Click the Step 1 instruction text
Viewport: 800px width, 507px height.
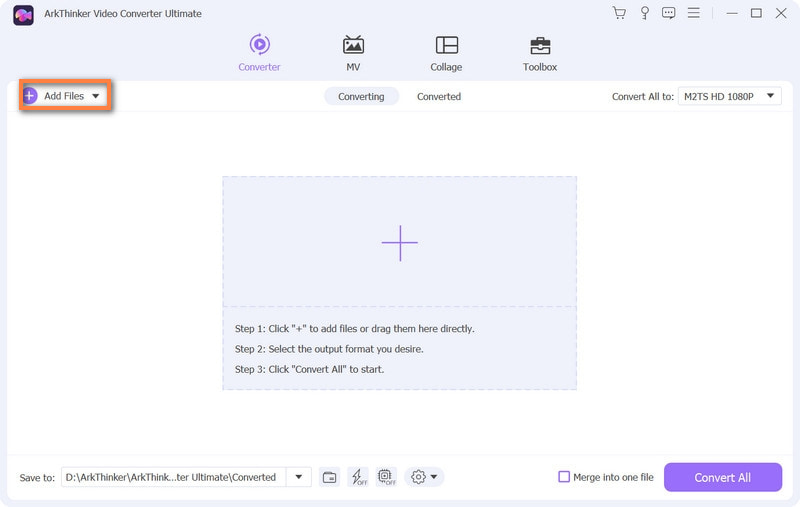[x=355, y=329]
